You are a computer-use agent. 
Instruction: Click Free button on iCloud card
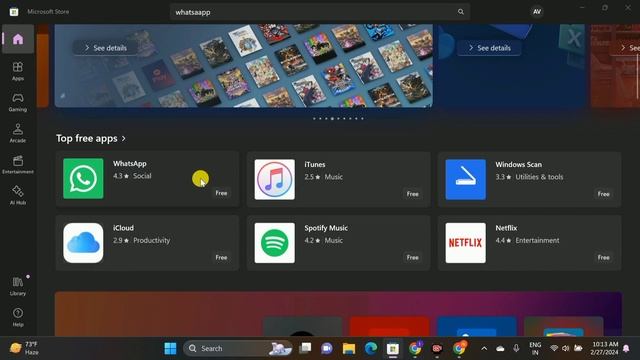[x=221, y=258]
